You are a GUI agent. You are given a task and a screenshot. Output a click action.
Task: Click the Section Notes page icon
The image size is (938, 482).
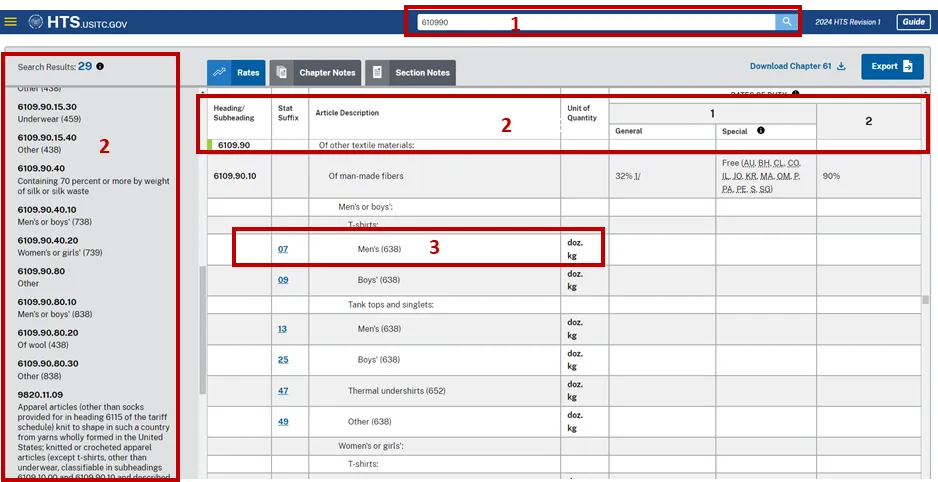point(377,72)
